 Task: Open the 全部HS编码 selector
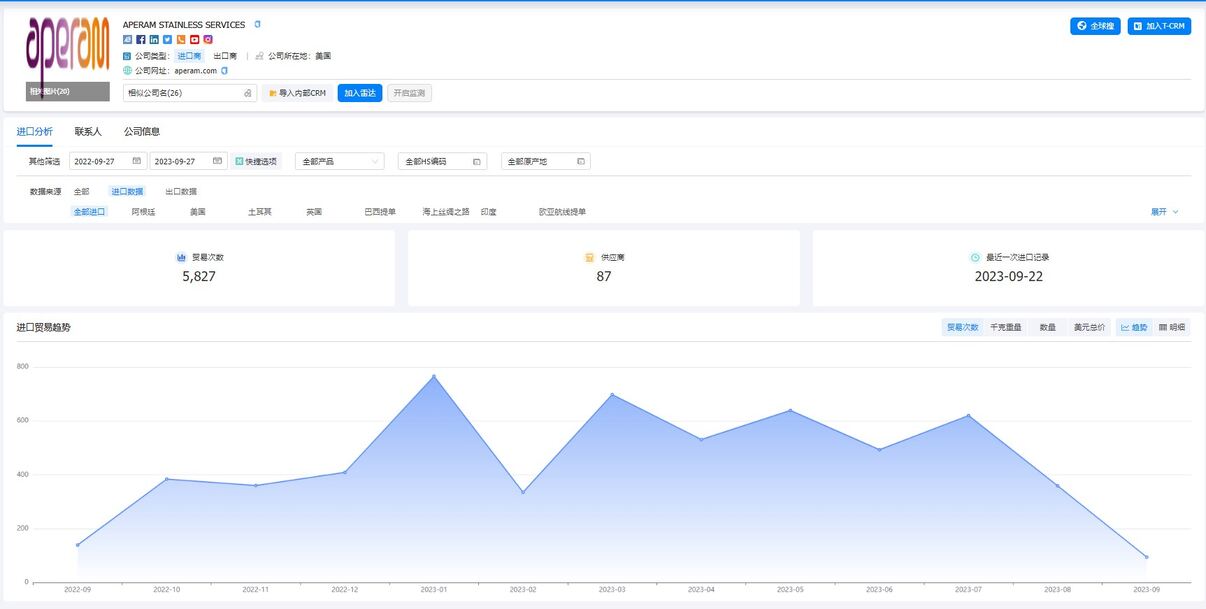point(442,161)
